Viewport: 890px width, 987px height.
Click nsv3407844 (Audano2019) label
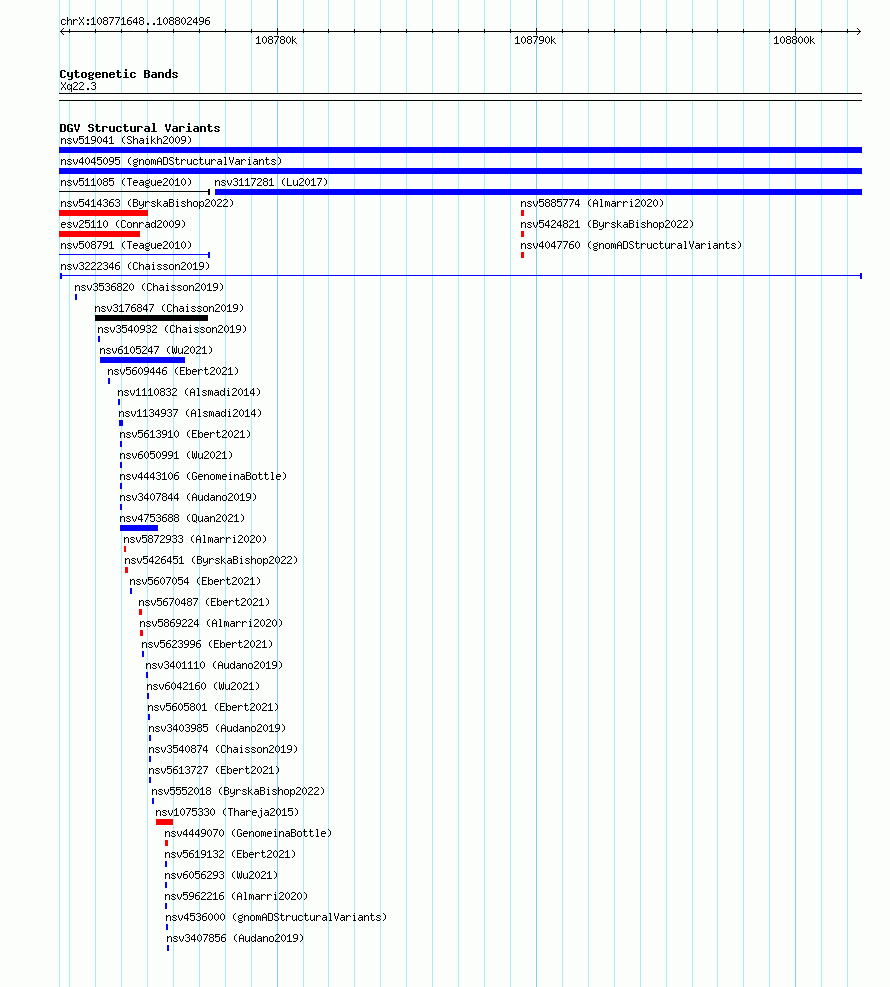click(x=188, y=497)
